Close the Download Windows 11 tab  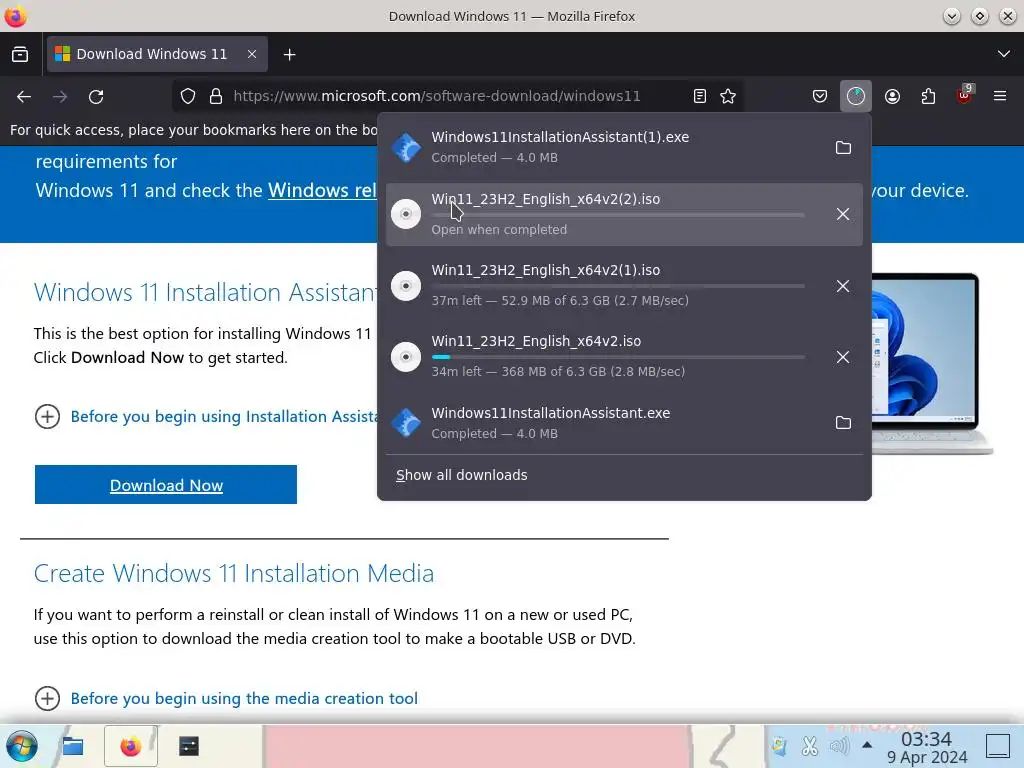coord(251,54)
